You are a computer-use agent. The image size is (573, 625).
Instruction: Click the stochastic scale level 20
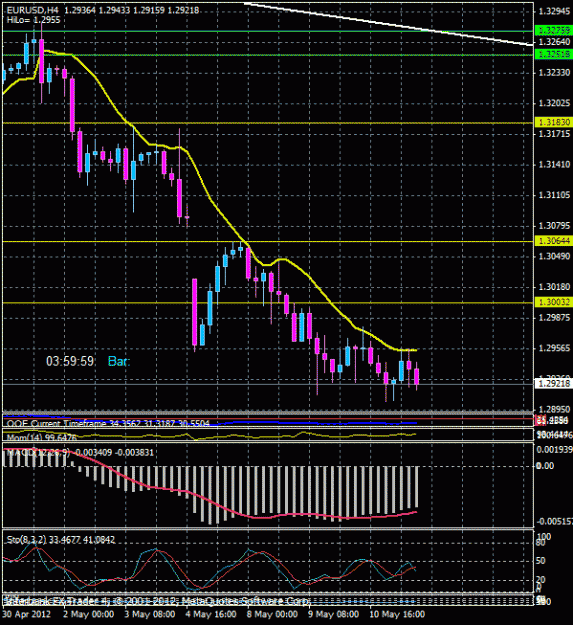click(x=541, y=580)
